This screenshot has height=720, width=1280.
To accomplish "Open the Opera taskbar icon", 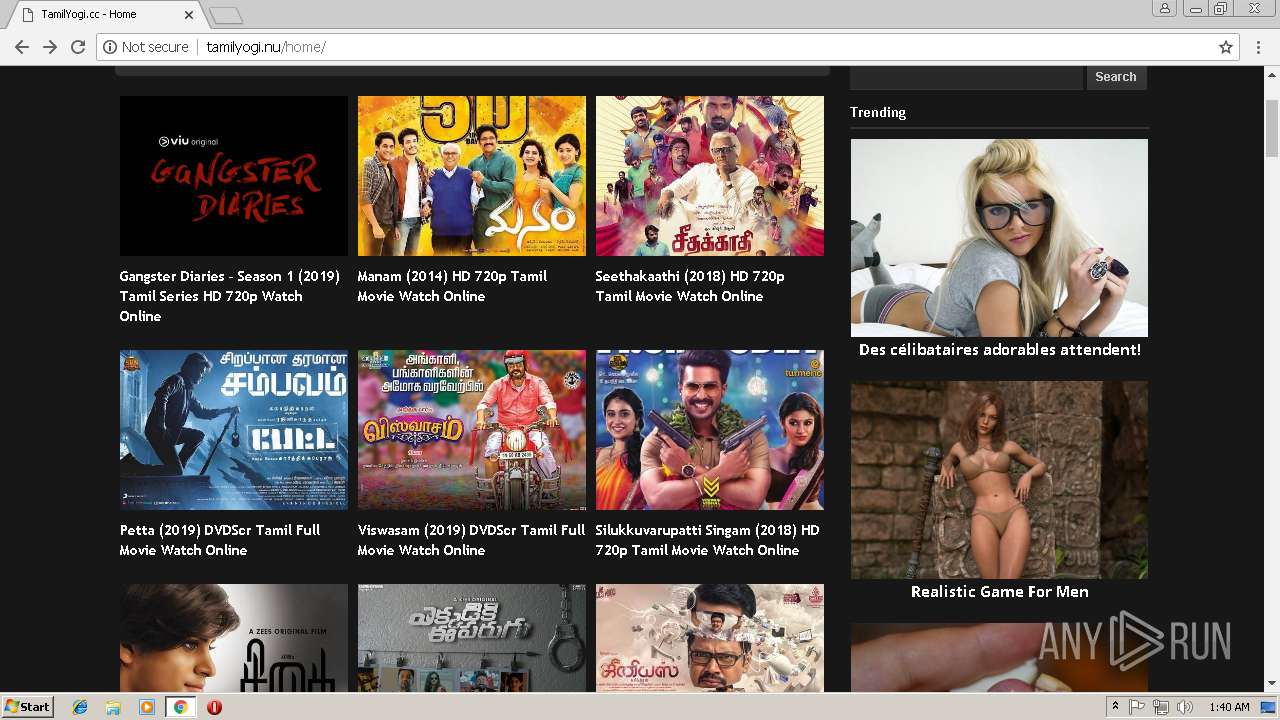I will click(x=214, y=707).
